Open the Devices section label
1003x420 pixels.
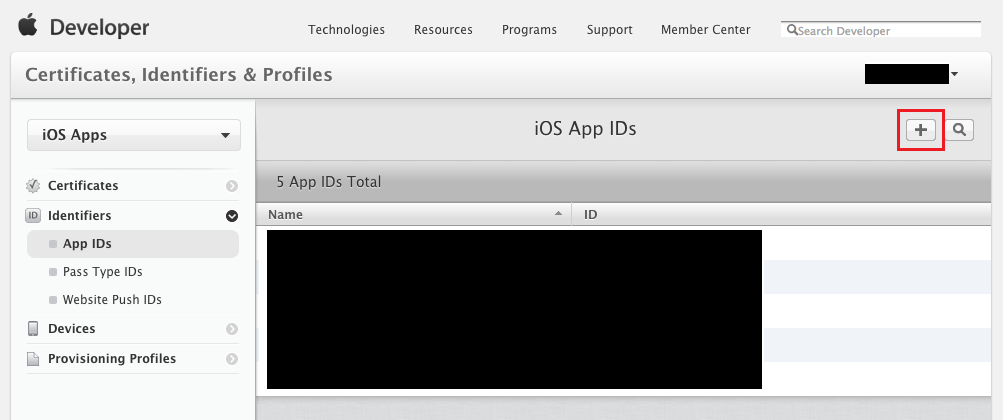pos(72,329)
